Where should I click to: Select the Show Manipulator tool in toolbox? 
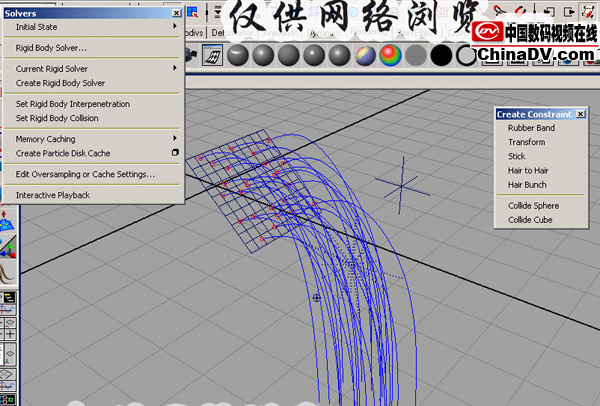8,247
